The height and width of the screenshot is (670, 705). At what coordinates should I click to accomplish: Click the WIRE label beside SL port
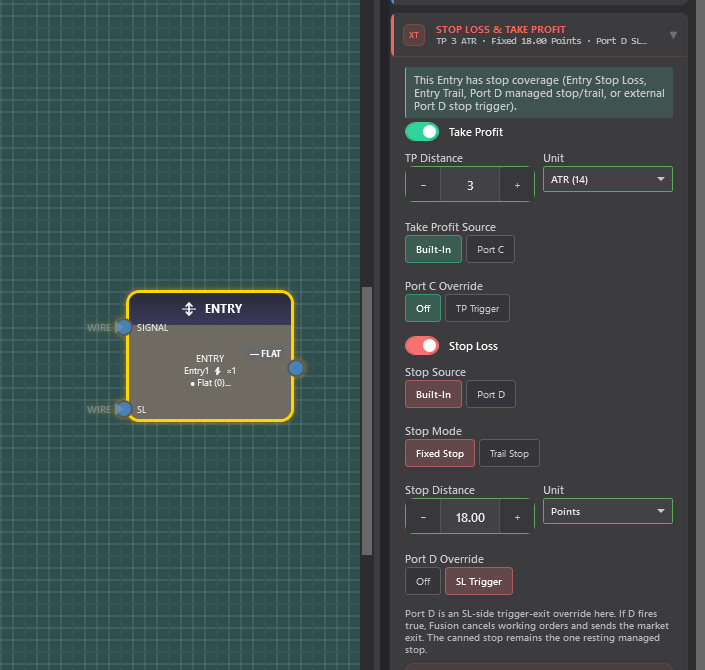coord(99,410)
